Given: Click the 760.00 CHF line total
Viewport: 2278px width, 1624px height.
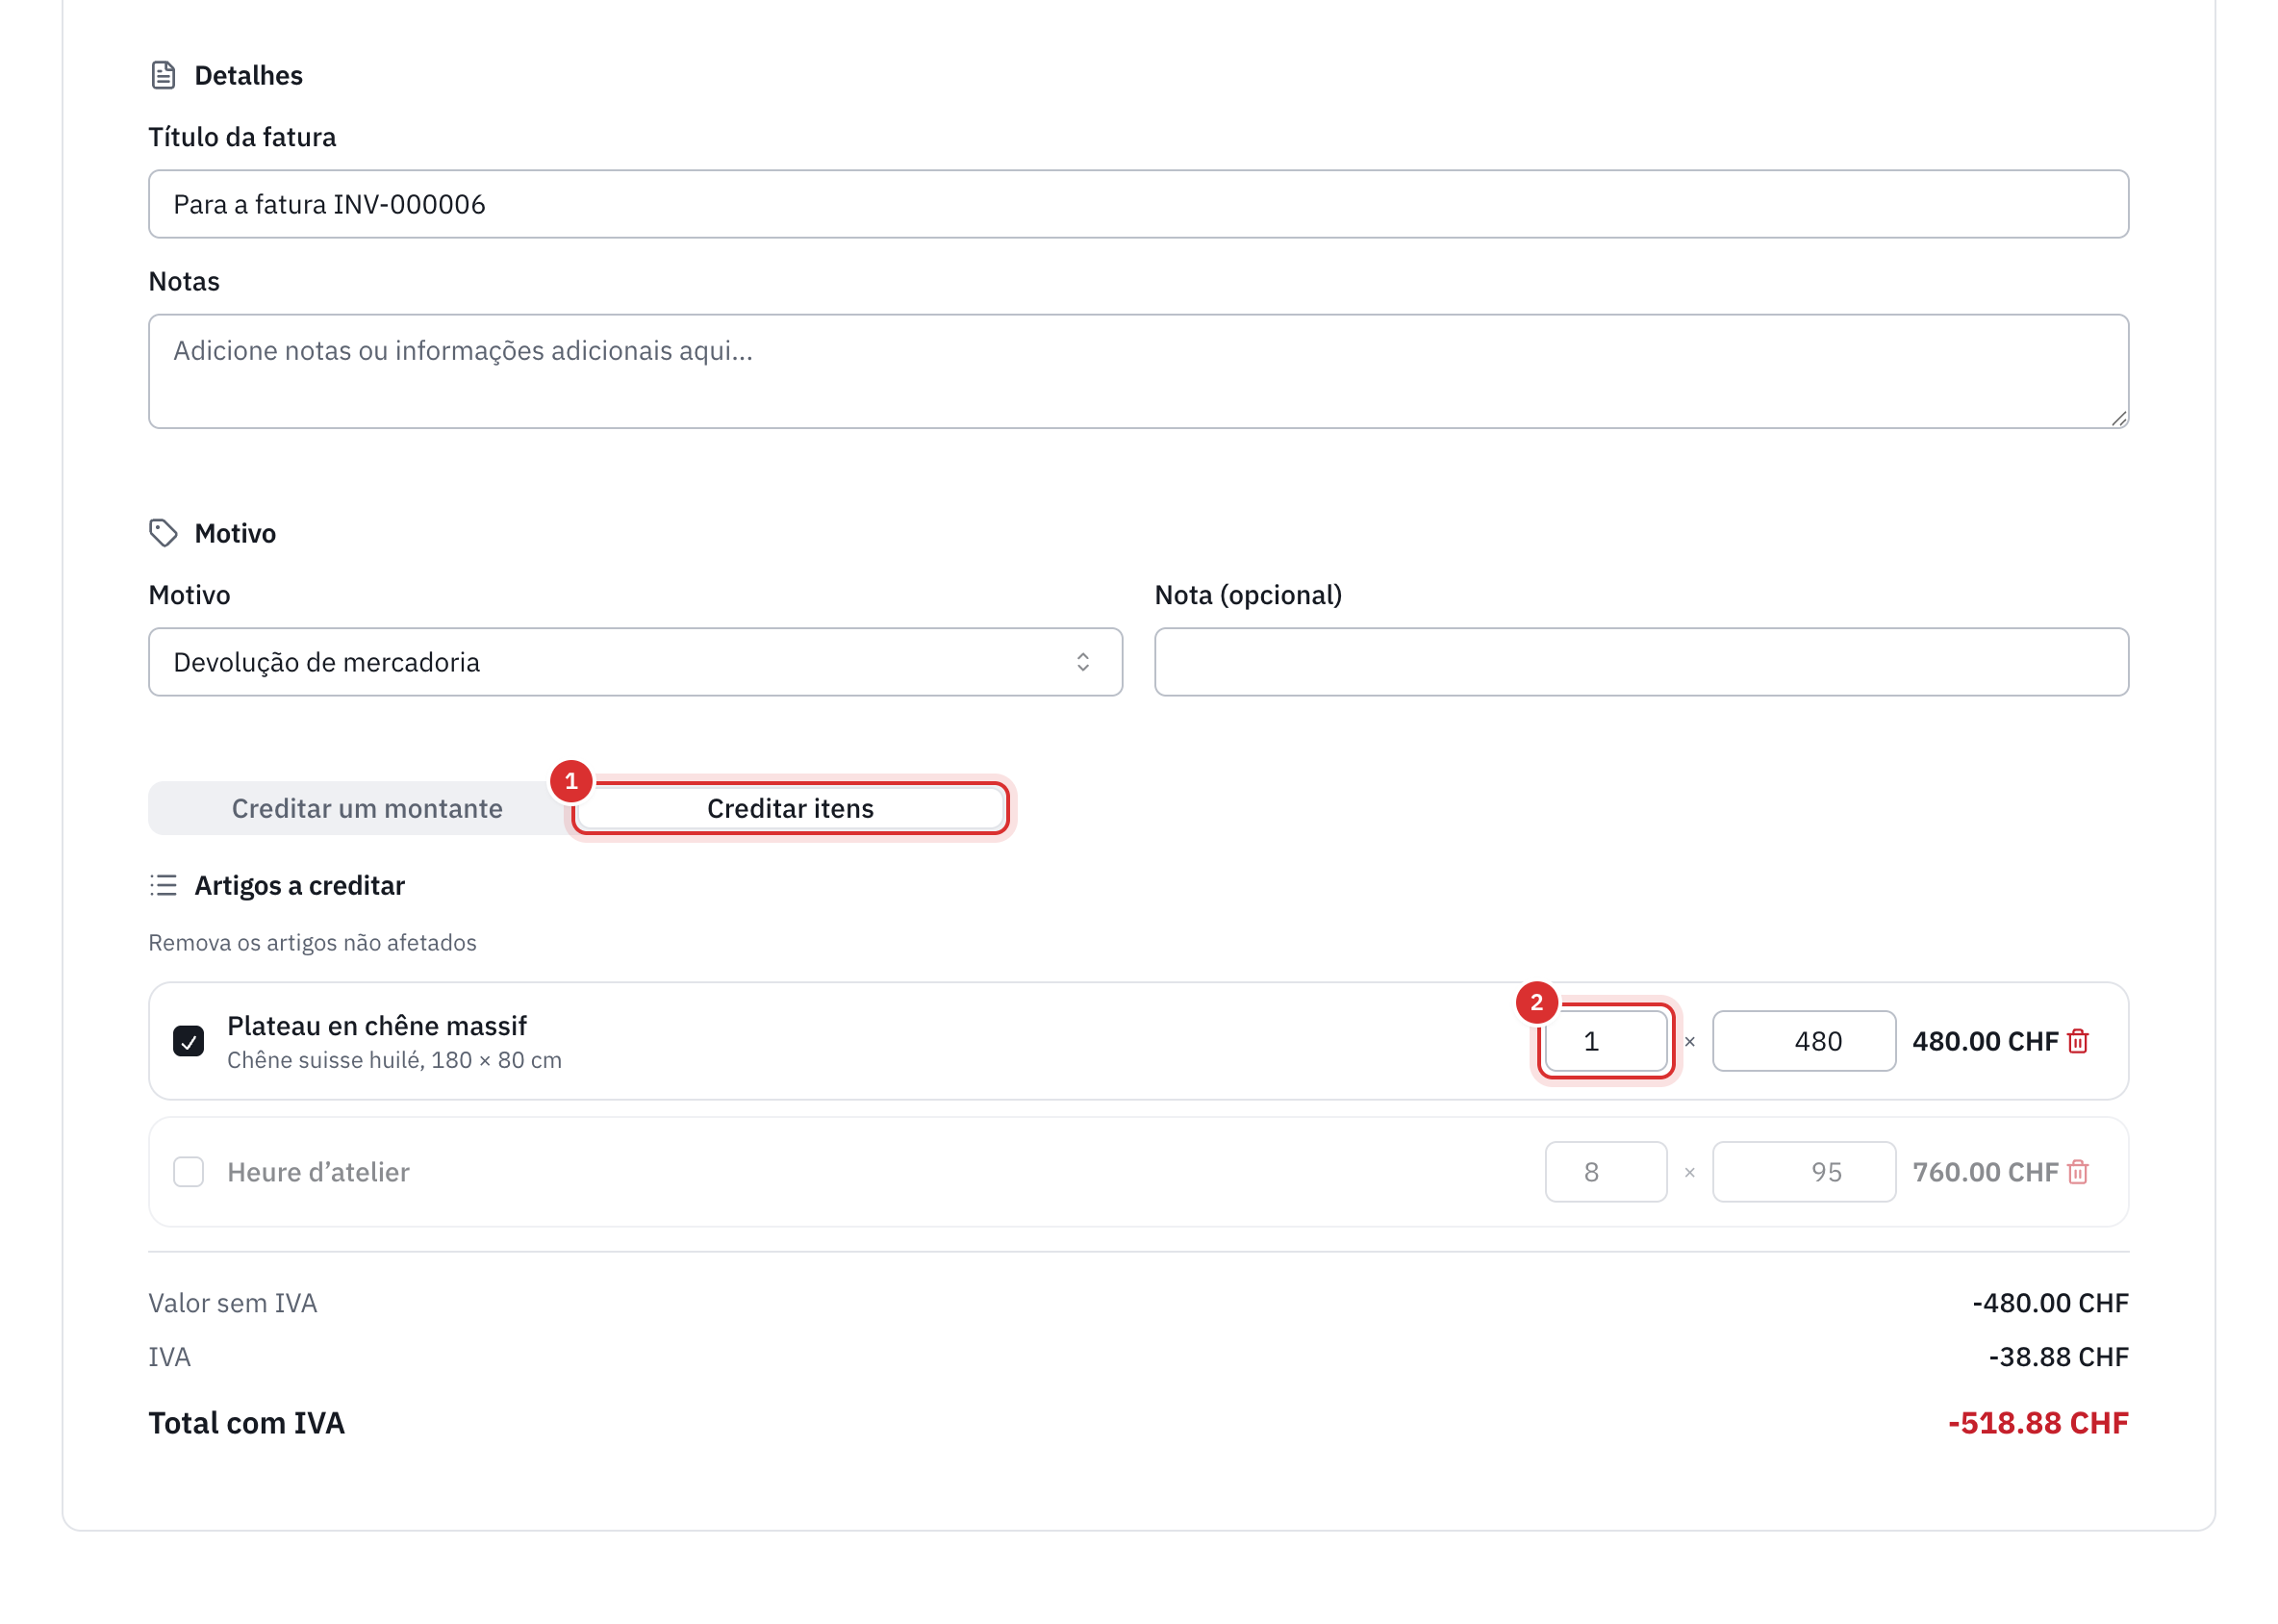Looking at the screenshot, I should click(x=1985, y=1173).
